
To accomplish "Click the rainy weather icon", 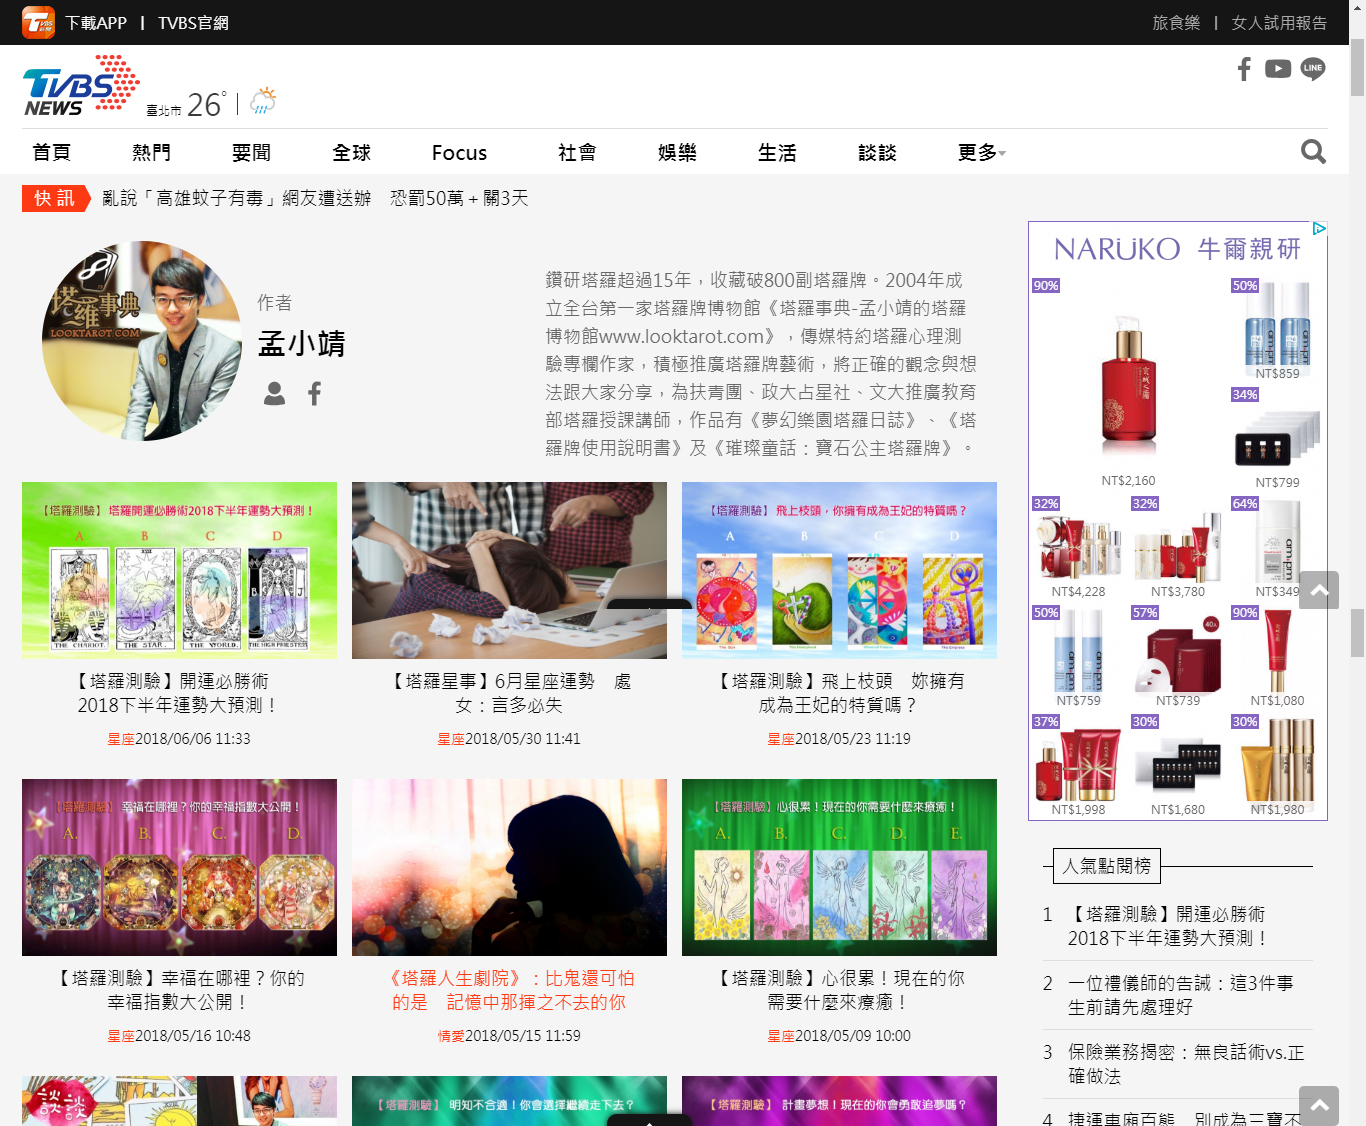I will (x=263, y=101).
